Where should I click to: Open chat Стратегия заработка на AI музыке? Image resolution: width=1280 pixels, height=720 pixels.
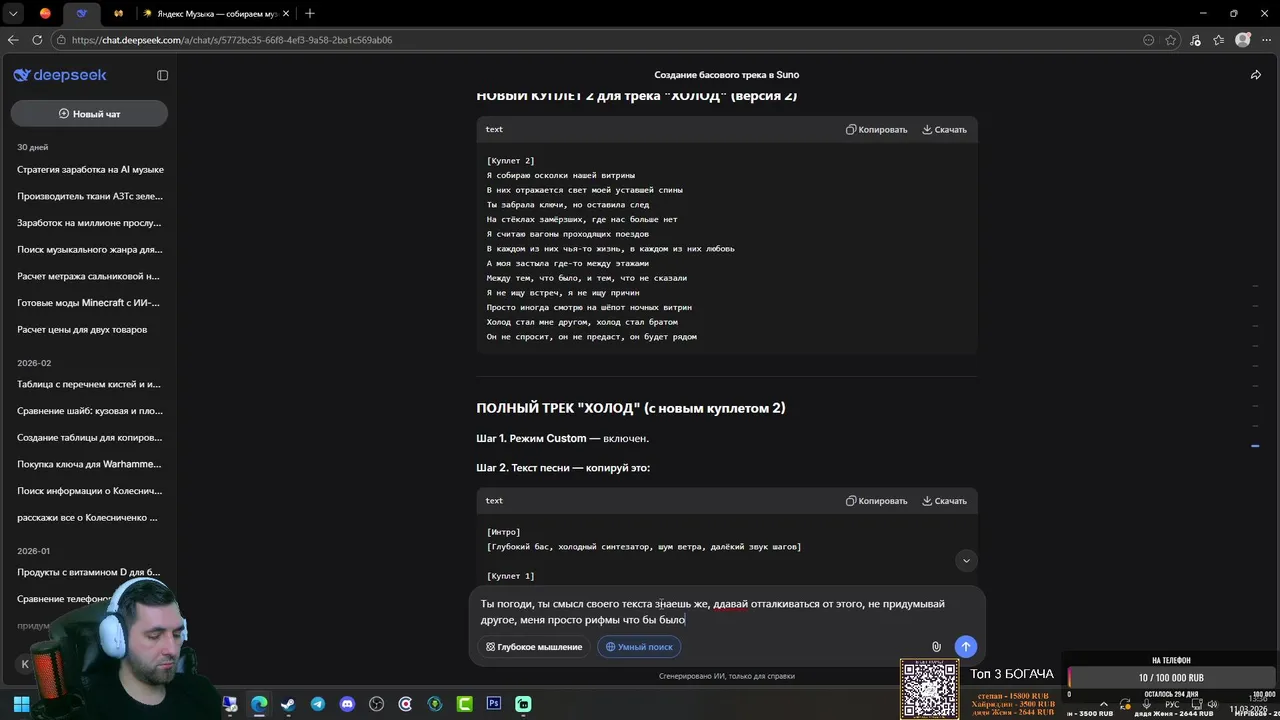click(90, 170)
